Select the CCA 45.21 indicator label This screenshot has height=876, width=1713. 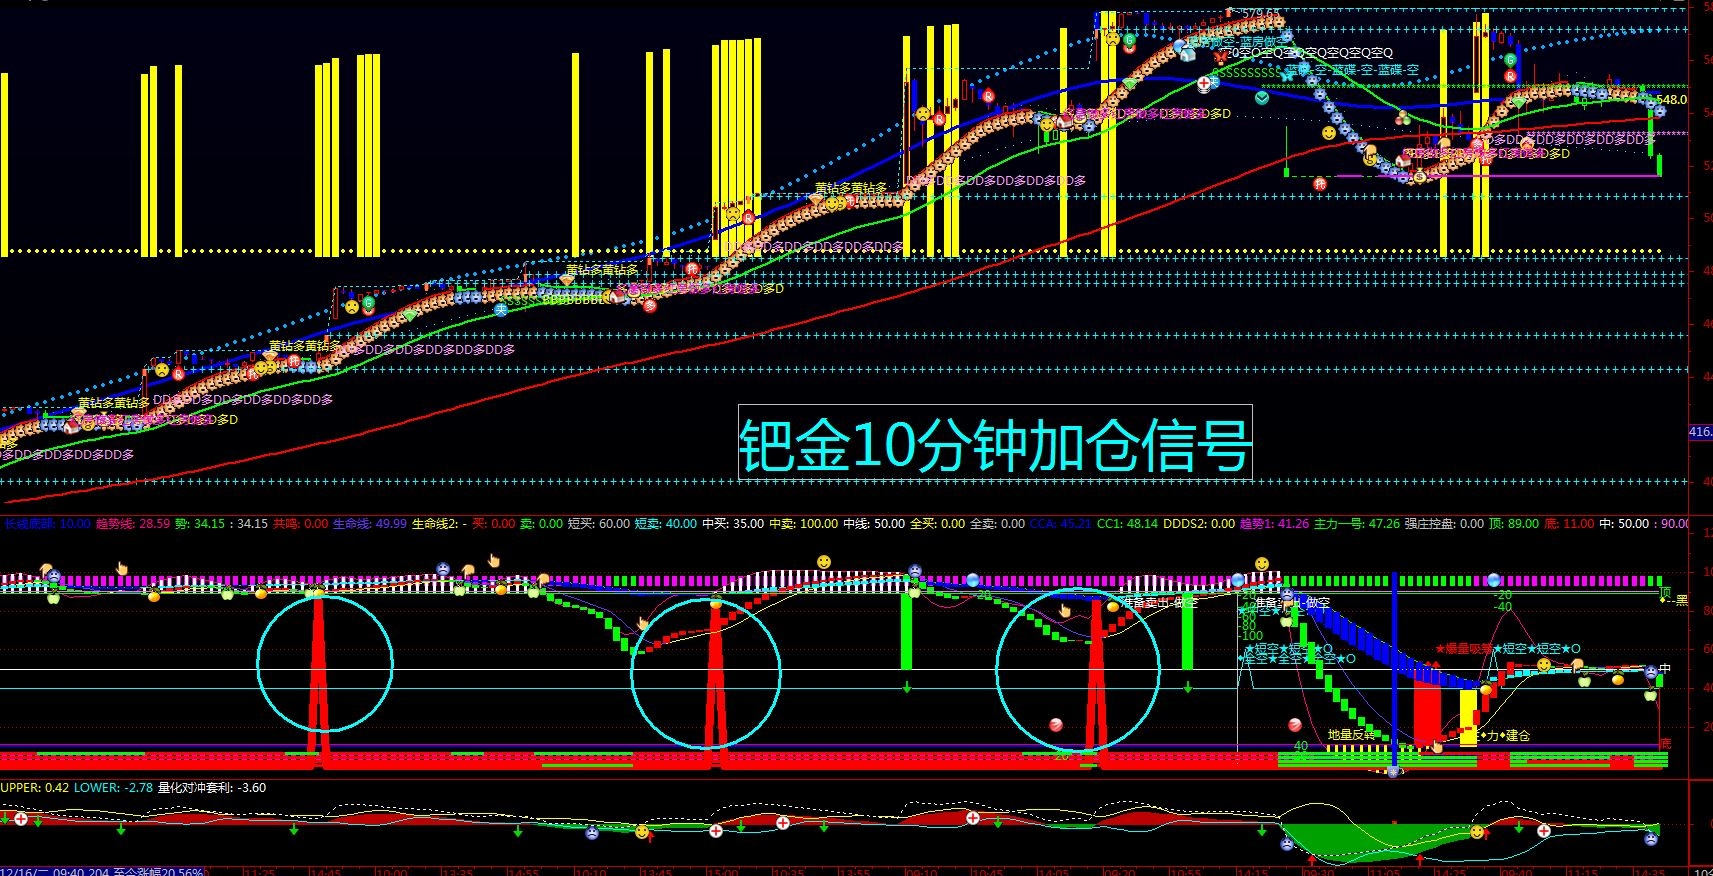(x=1060, y=523)
